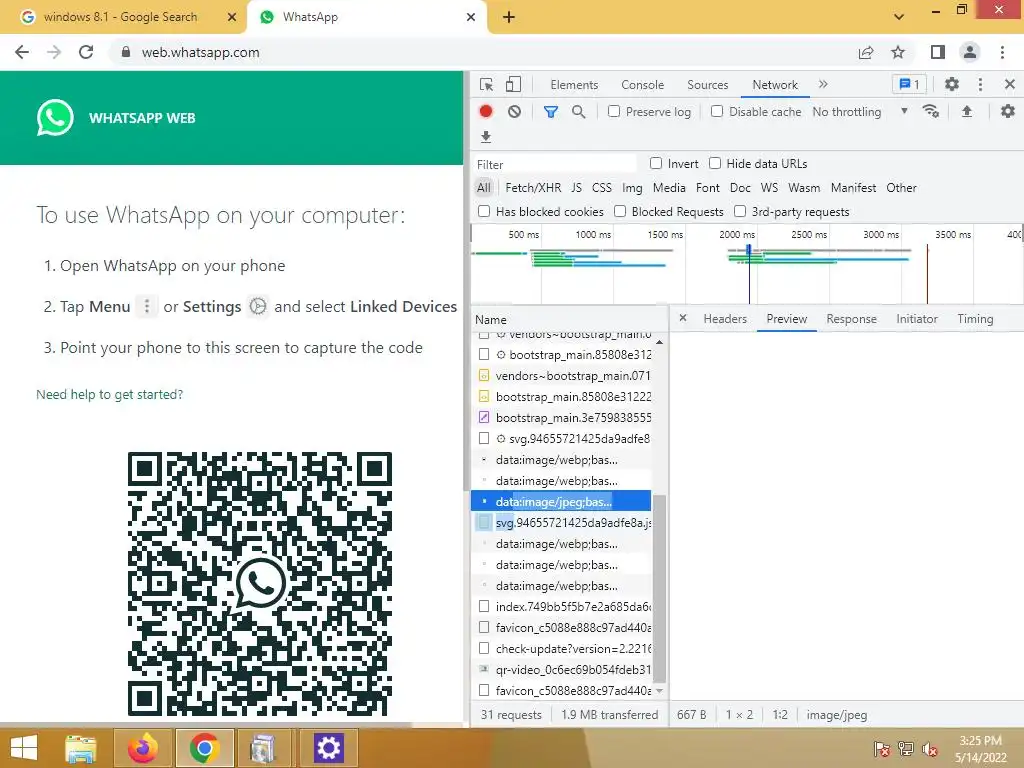Image resolution: width=1024 pixels, height=768 pixels.
Task: Click the browser back arrow
Action: click(22, 52)
